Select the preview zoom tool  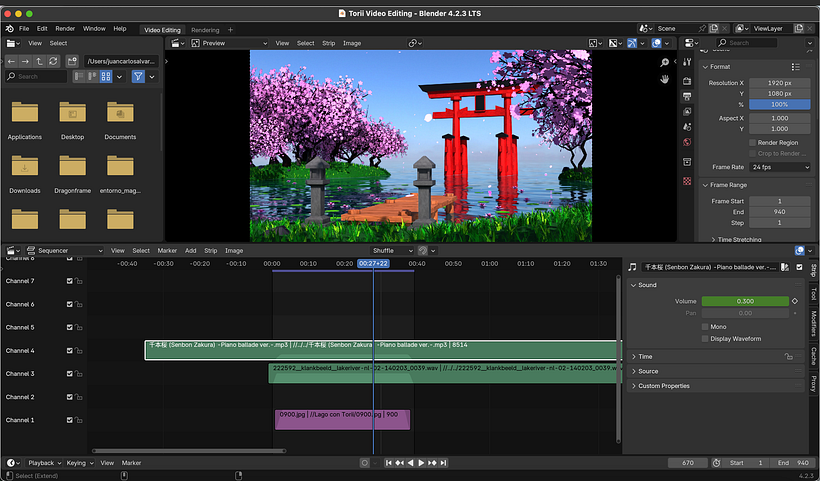pyautogui.click(x=665, y=63)
